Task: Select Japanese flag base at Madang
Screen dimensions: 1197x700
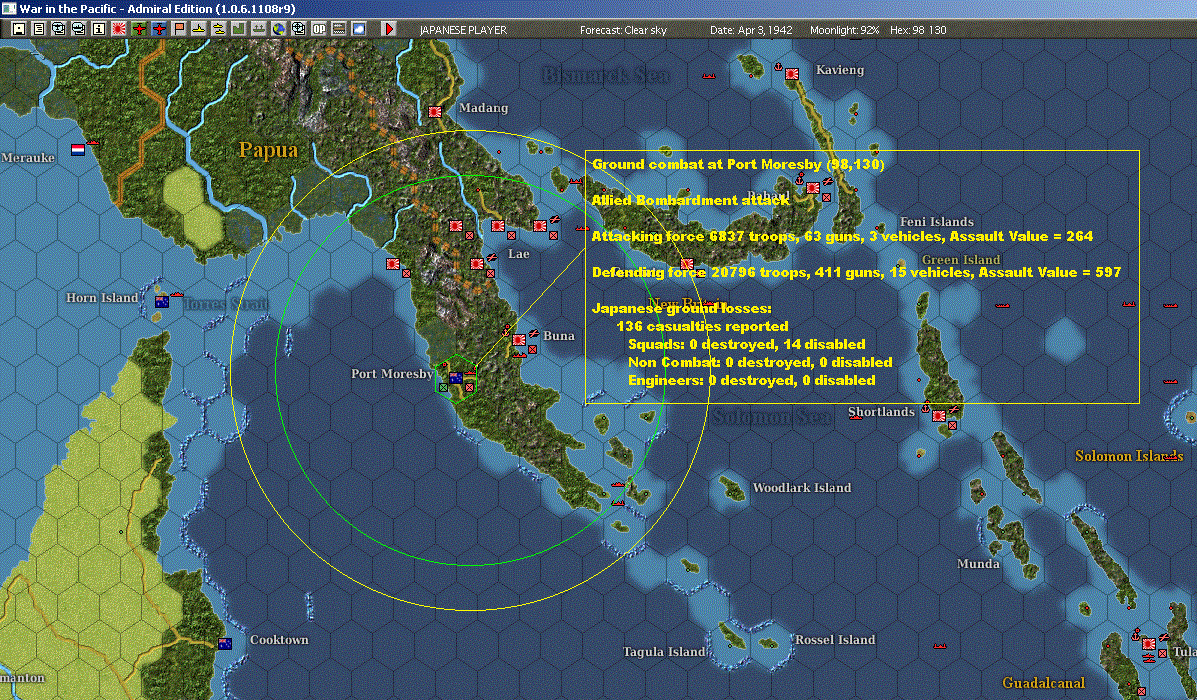Action: [x=435, y=111]
